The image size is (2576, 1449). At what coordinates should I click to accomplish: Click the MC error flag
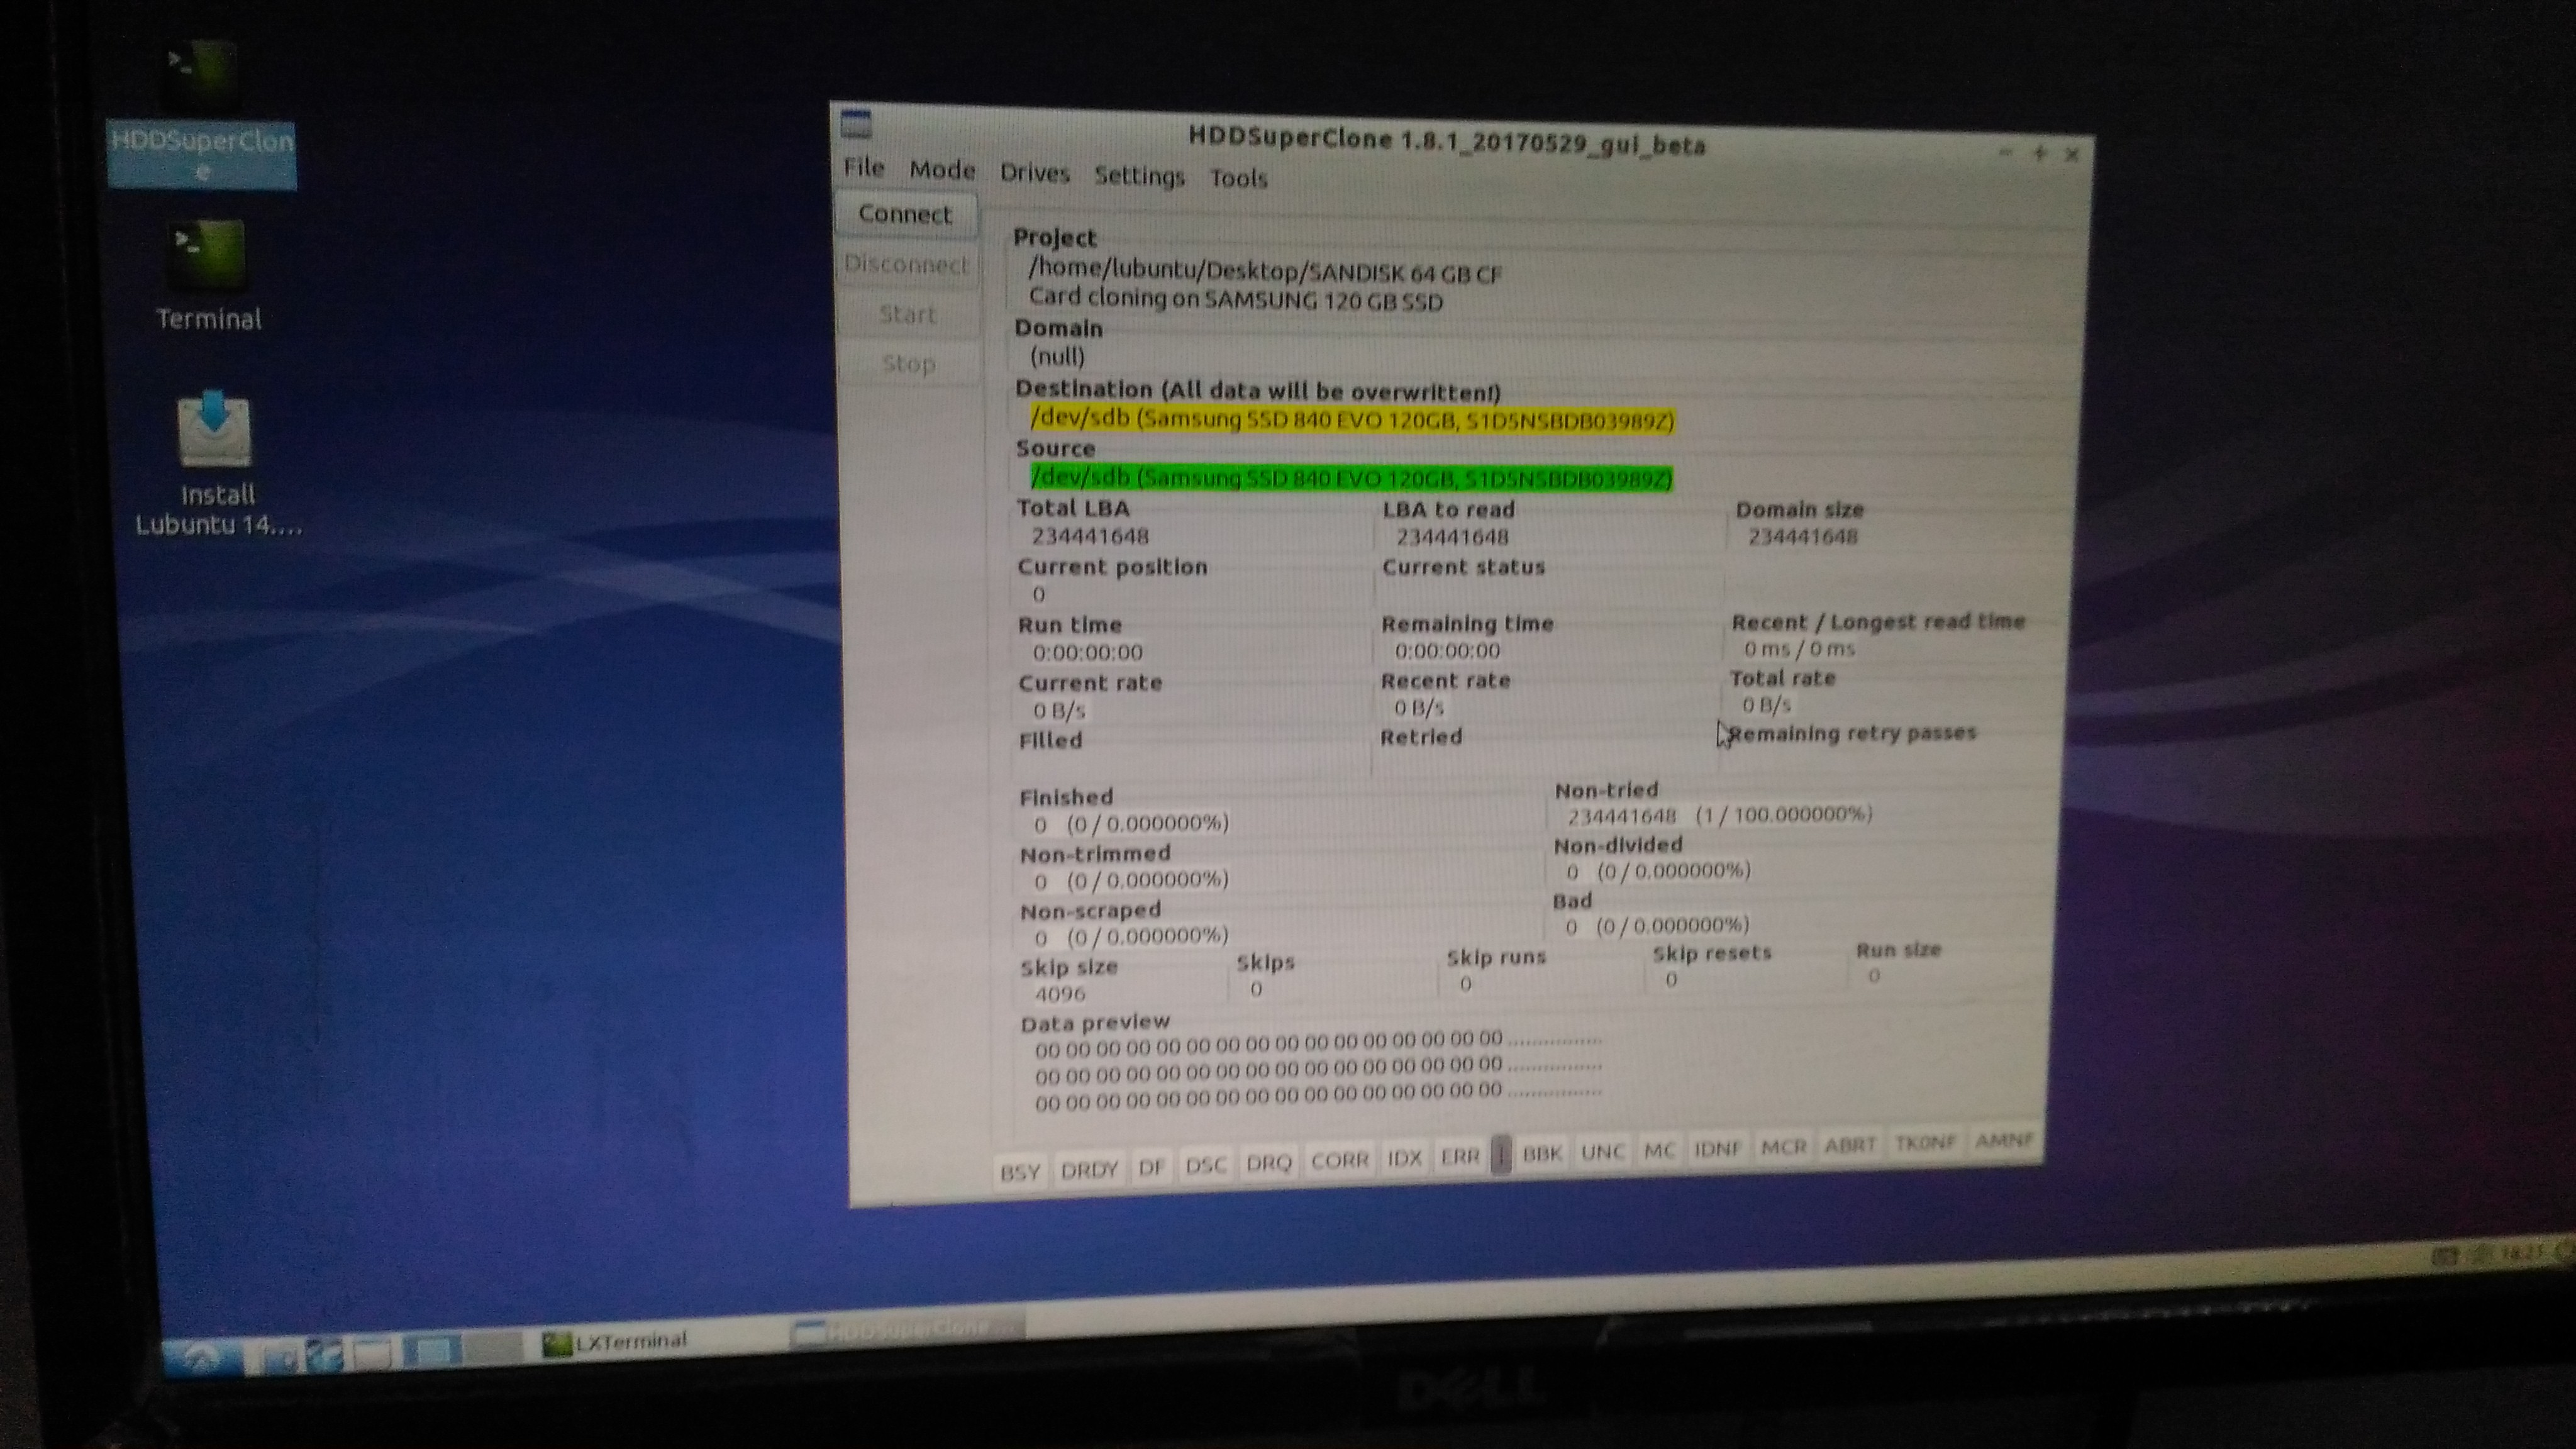coord(1660,1150)
